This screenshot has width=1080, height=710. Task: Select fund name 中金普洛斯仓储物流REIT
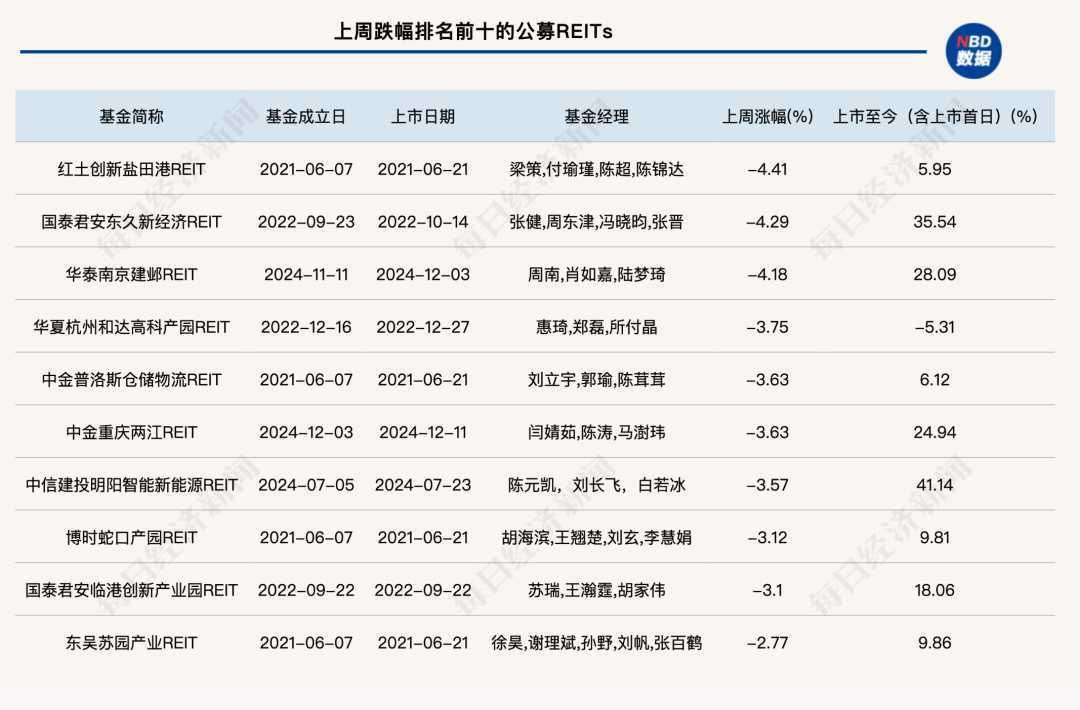pyautogui.click(x=131, y=379)
